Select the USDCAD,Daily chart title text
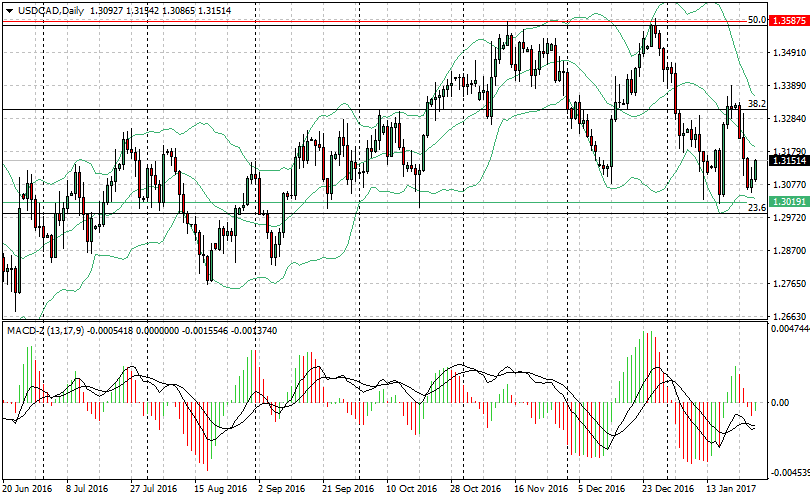The image size is (810, 500). pos(51,10)
